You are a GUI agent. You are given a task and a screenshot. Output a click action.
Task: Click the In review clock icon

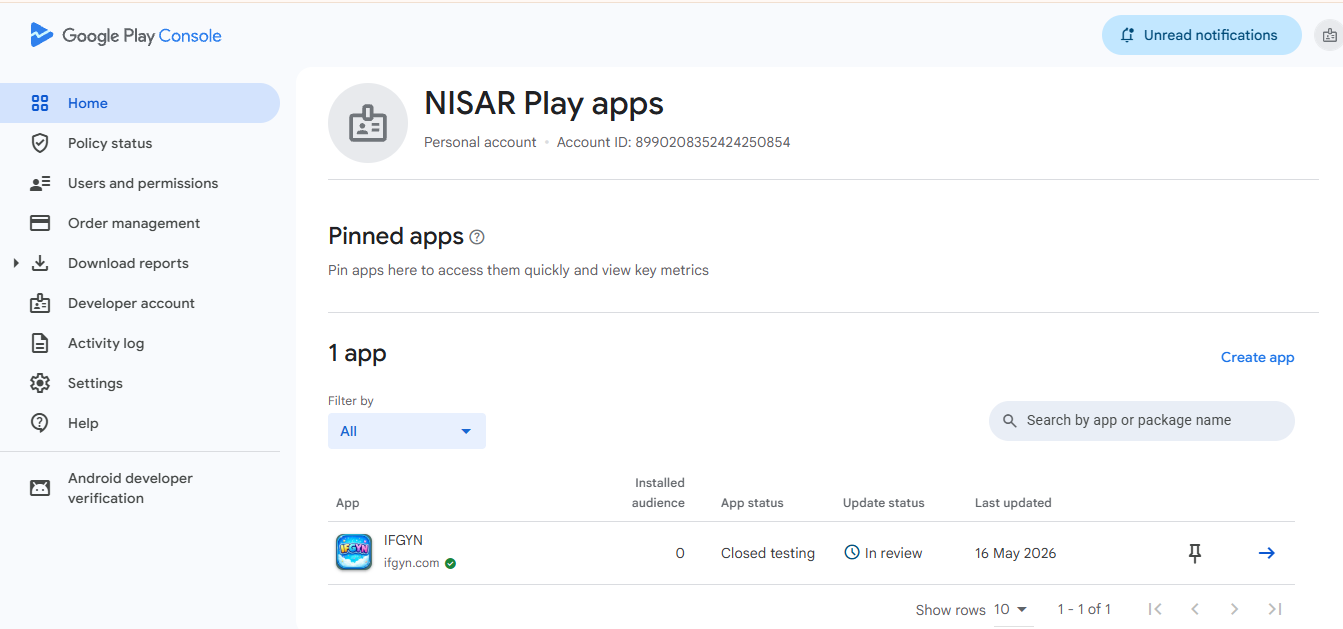click(x=852, y=552)
